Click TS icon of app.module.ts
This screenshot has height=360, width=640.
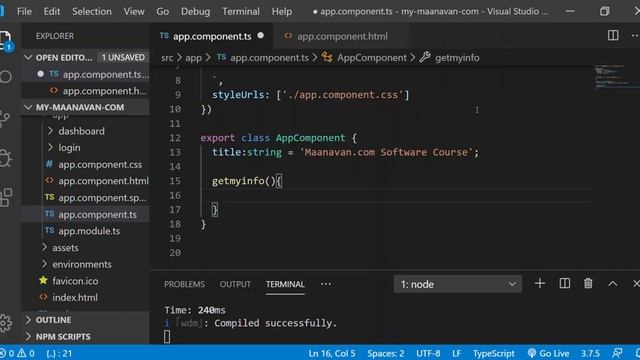click(49, 231)
